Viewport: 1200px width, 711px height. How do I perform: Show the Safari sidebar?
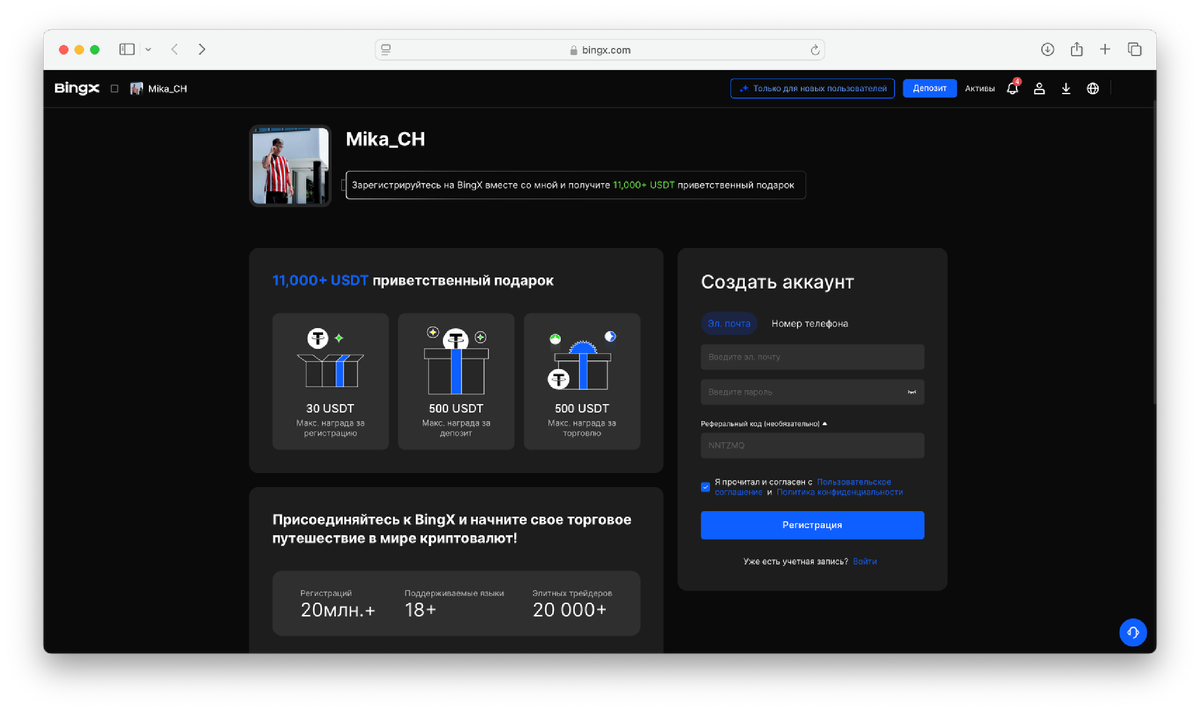click(x=127, y=49)
